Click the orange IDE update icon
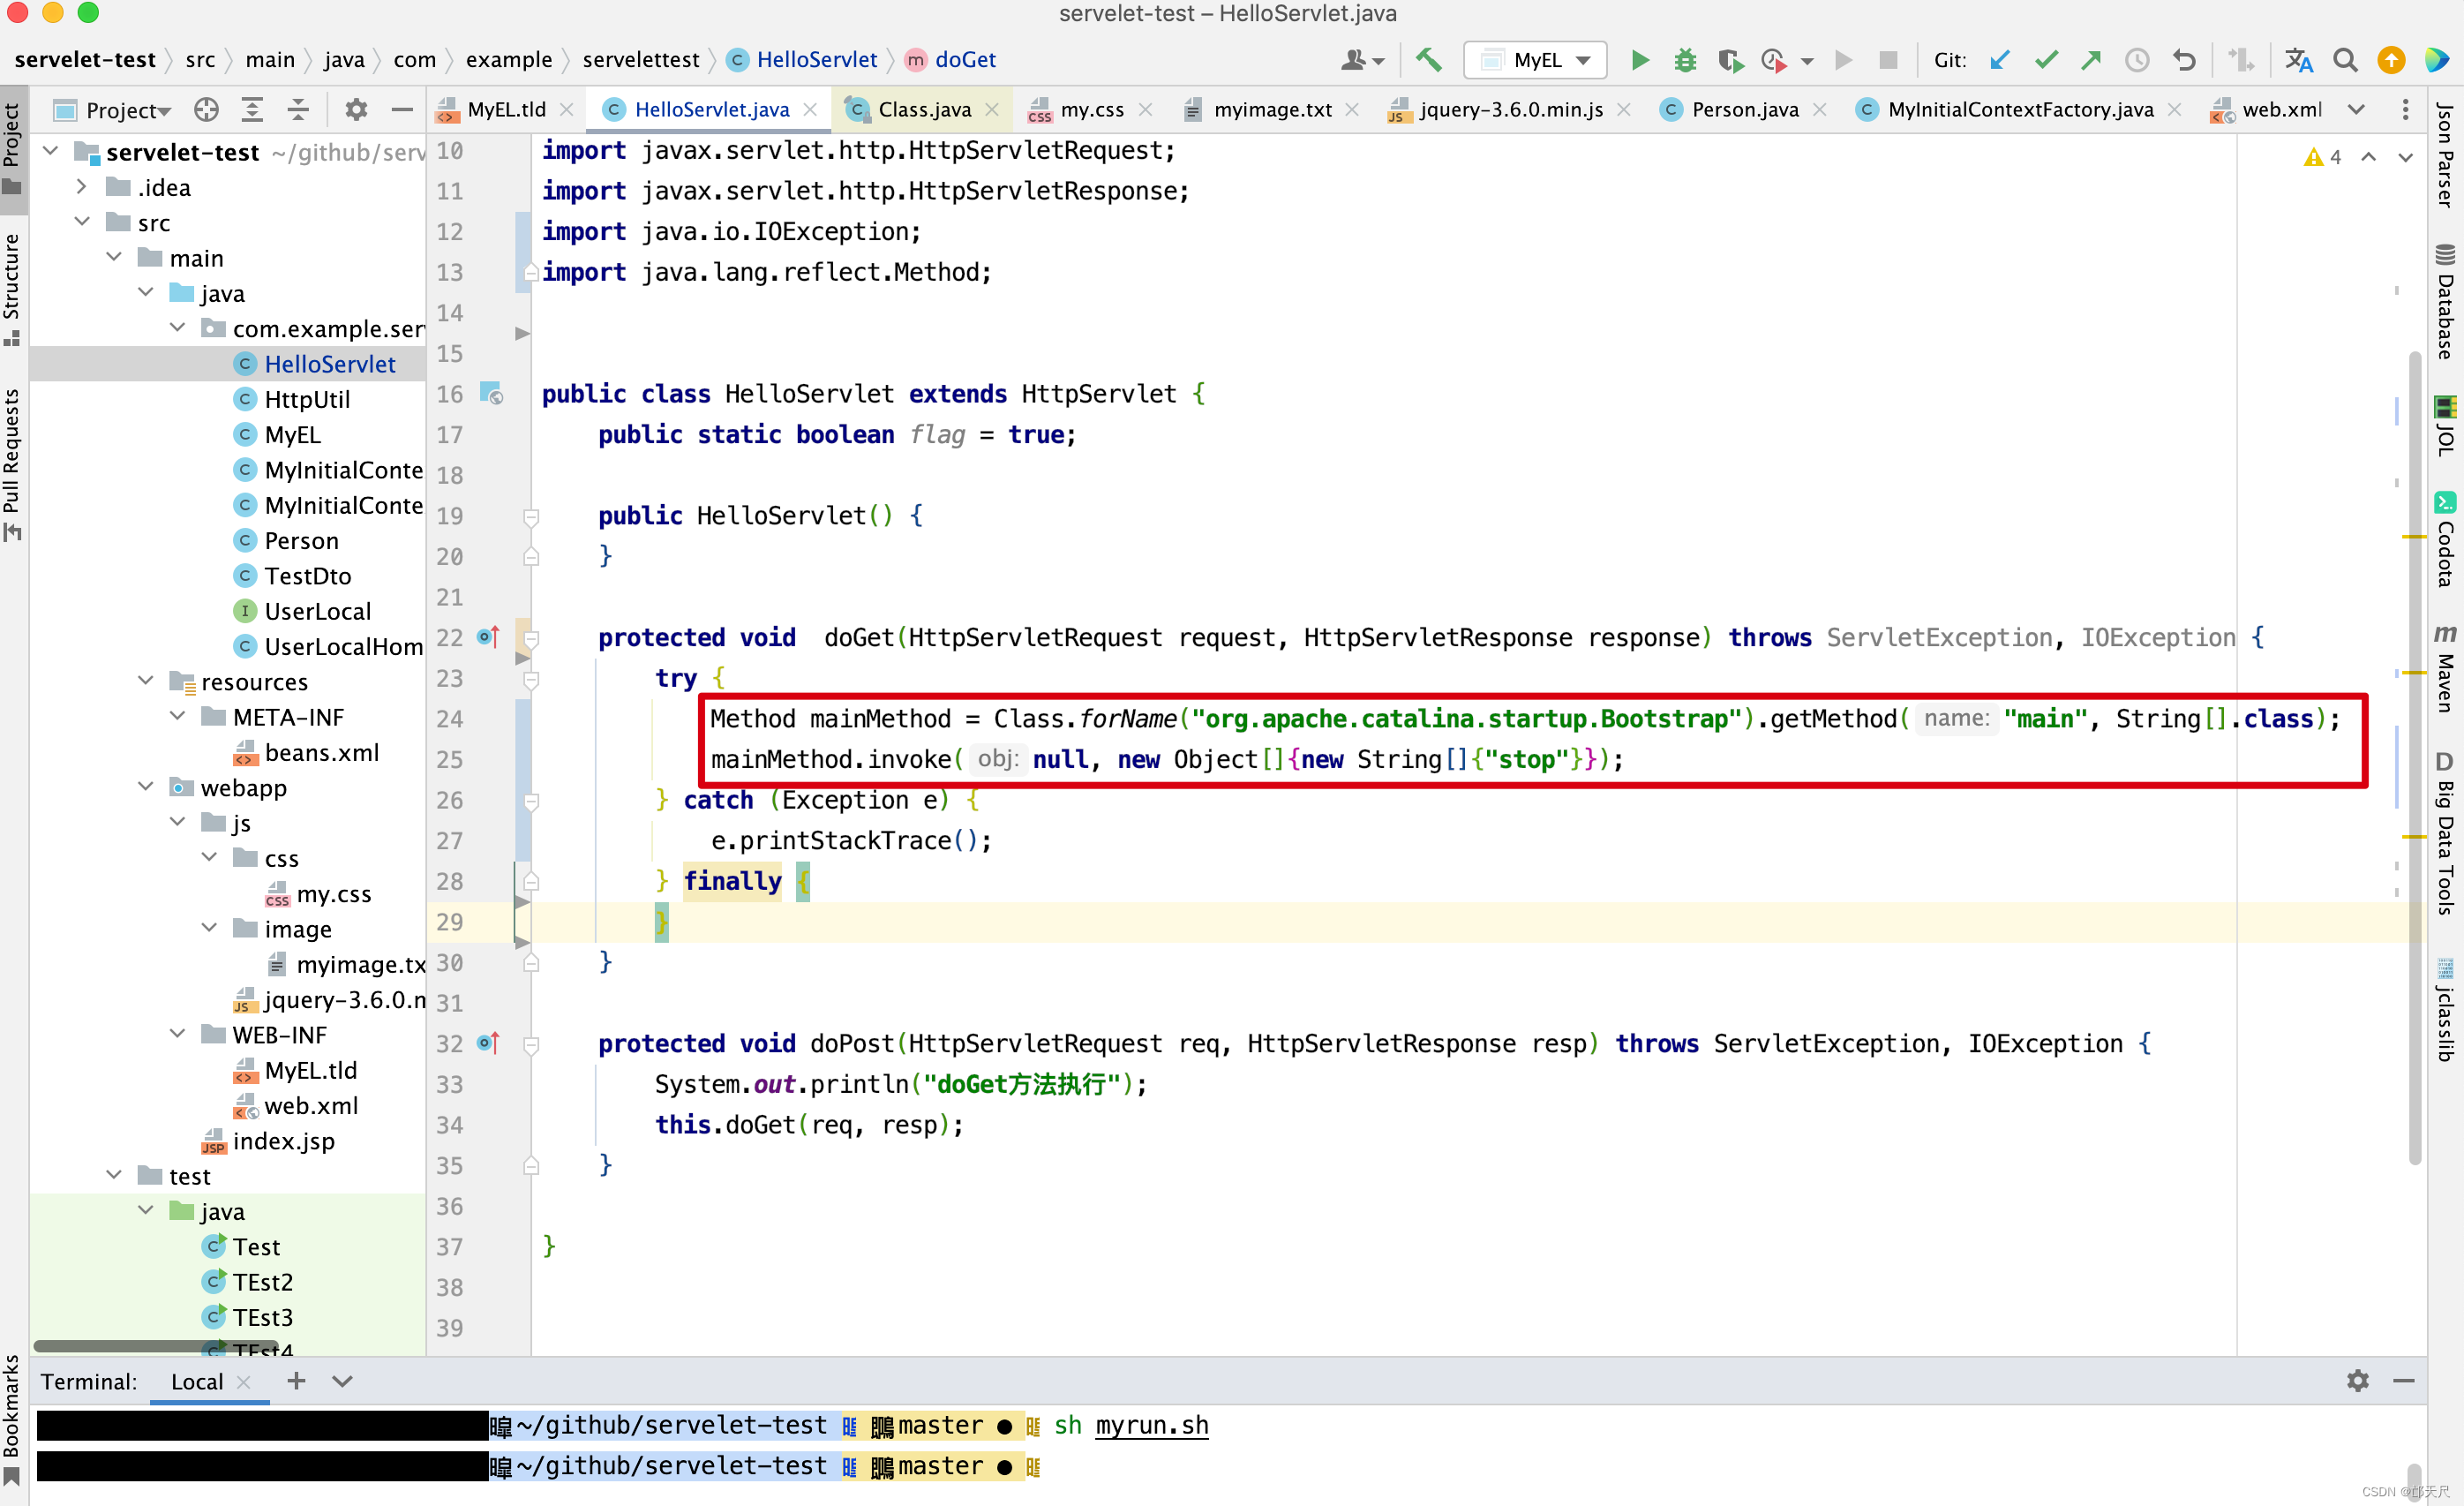2464x1506 pixels. point(2391,60)
